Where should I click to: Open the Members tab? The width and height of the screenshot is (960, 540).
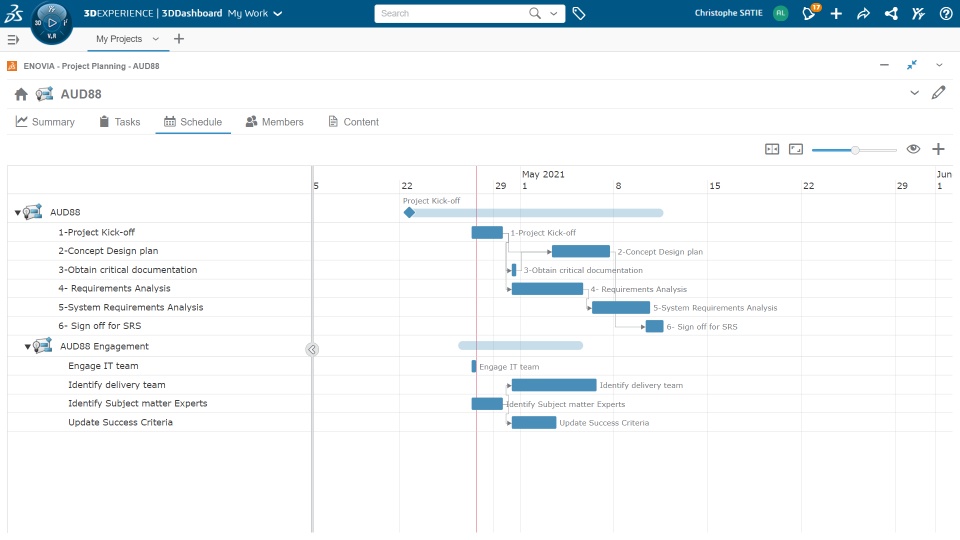tap(274, 122)
